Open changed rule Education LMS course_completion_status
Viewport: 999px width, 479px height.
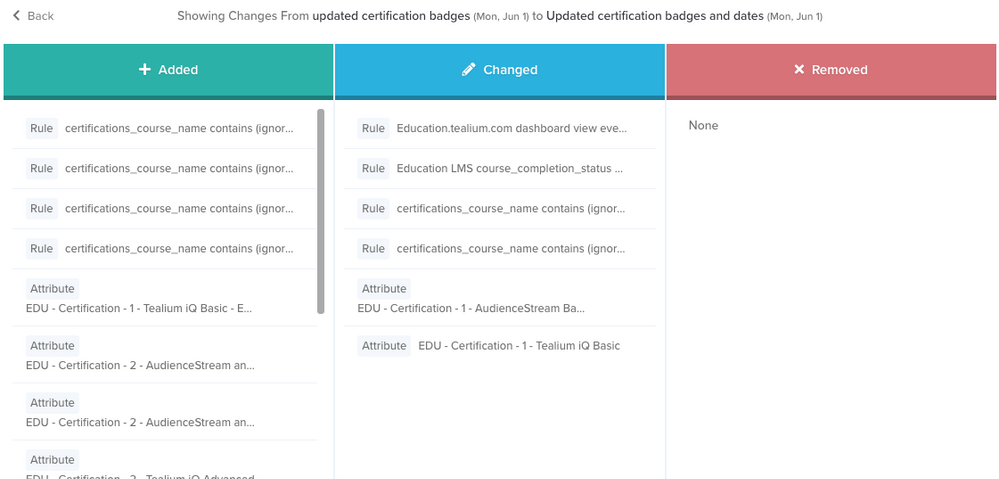click(509, 169)
